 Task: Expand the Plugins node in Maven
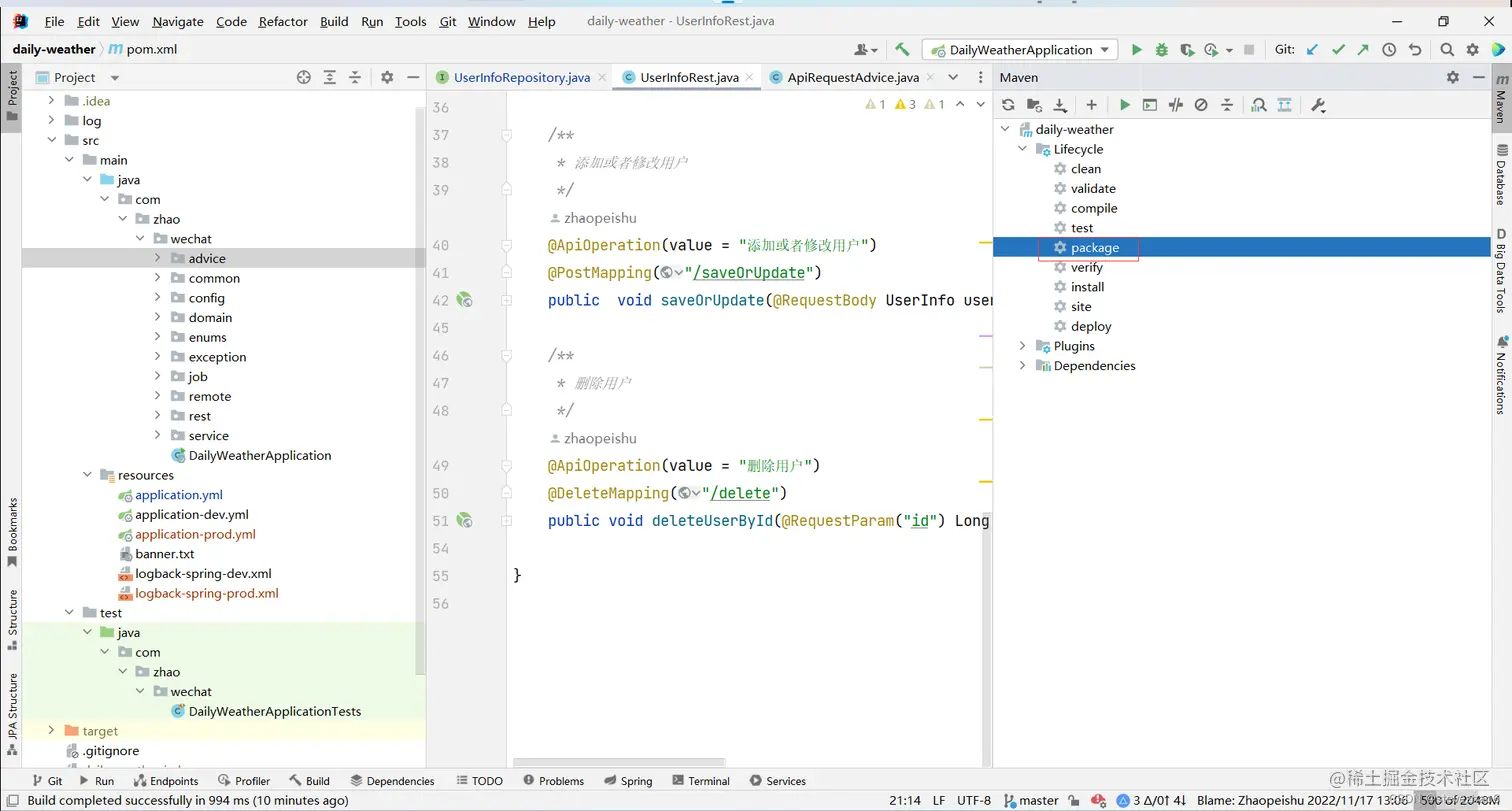pos(1022,346)
